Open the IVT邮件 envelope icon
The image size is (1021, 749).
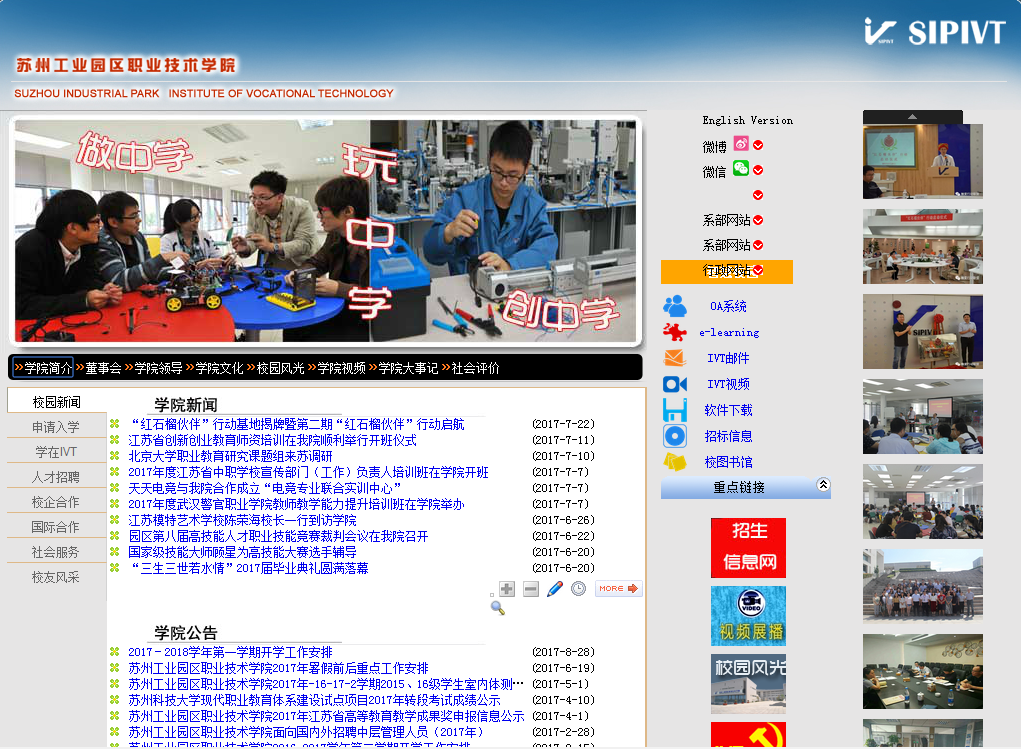pyautogui.click(x=675, y=358)
